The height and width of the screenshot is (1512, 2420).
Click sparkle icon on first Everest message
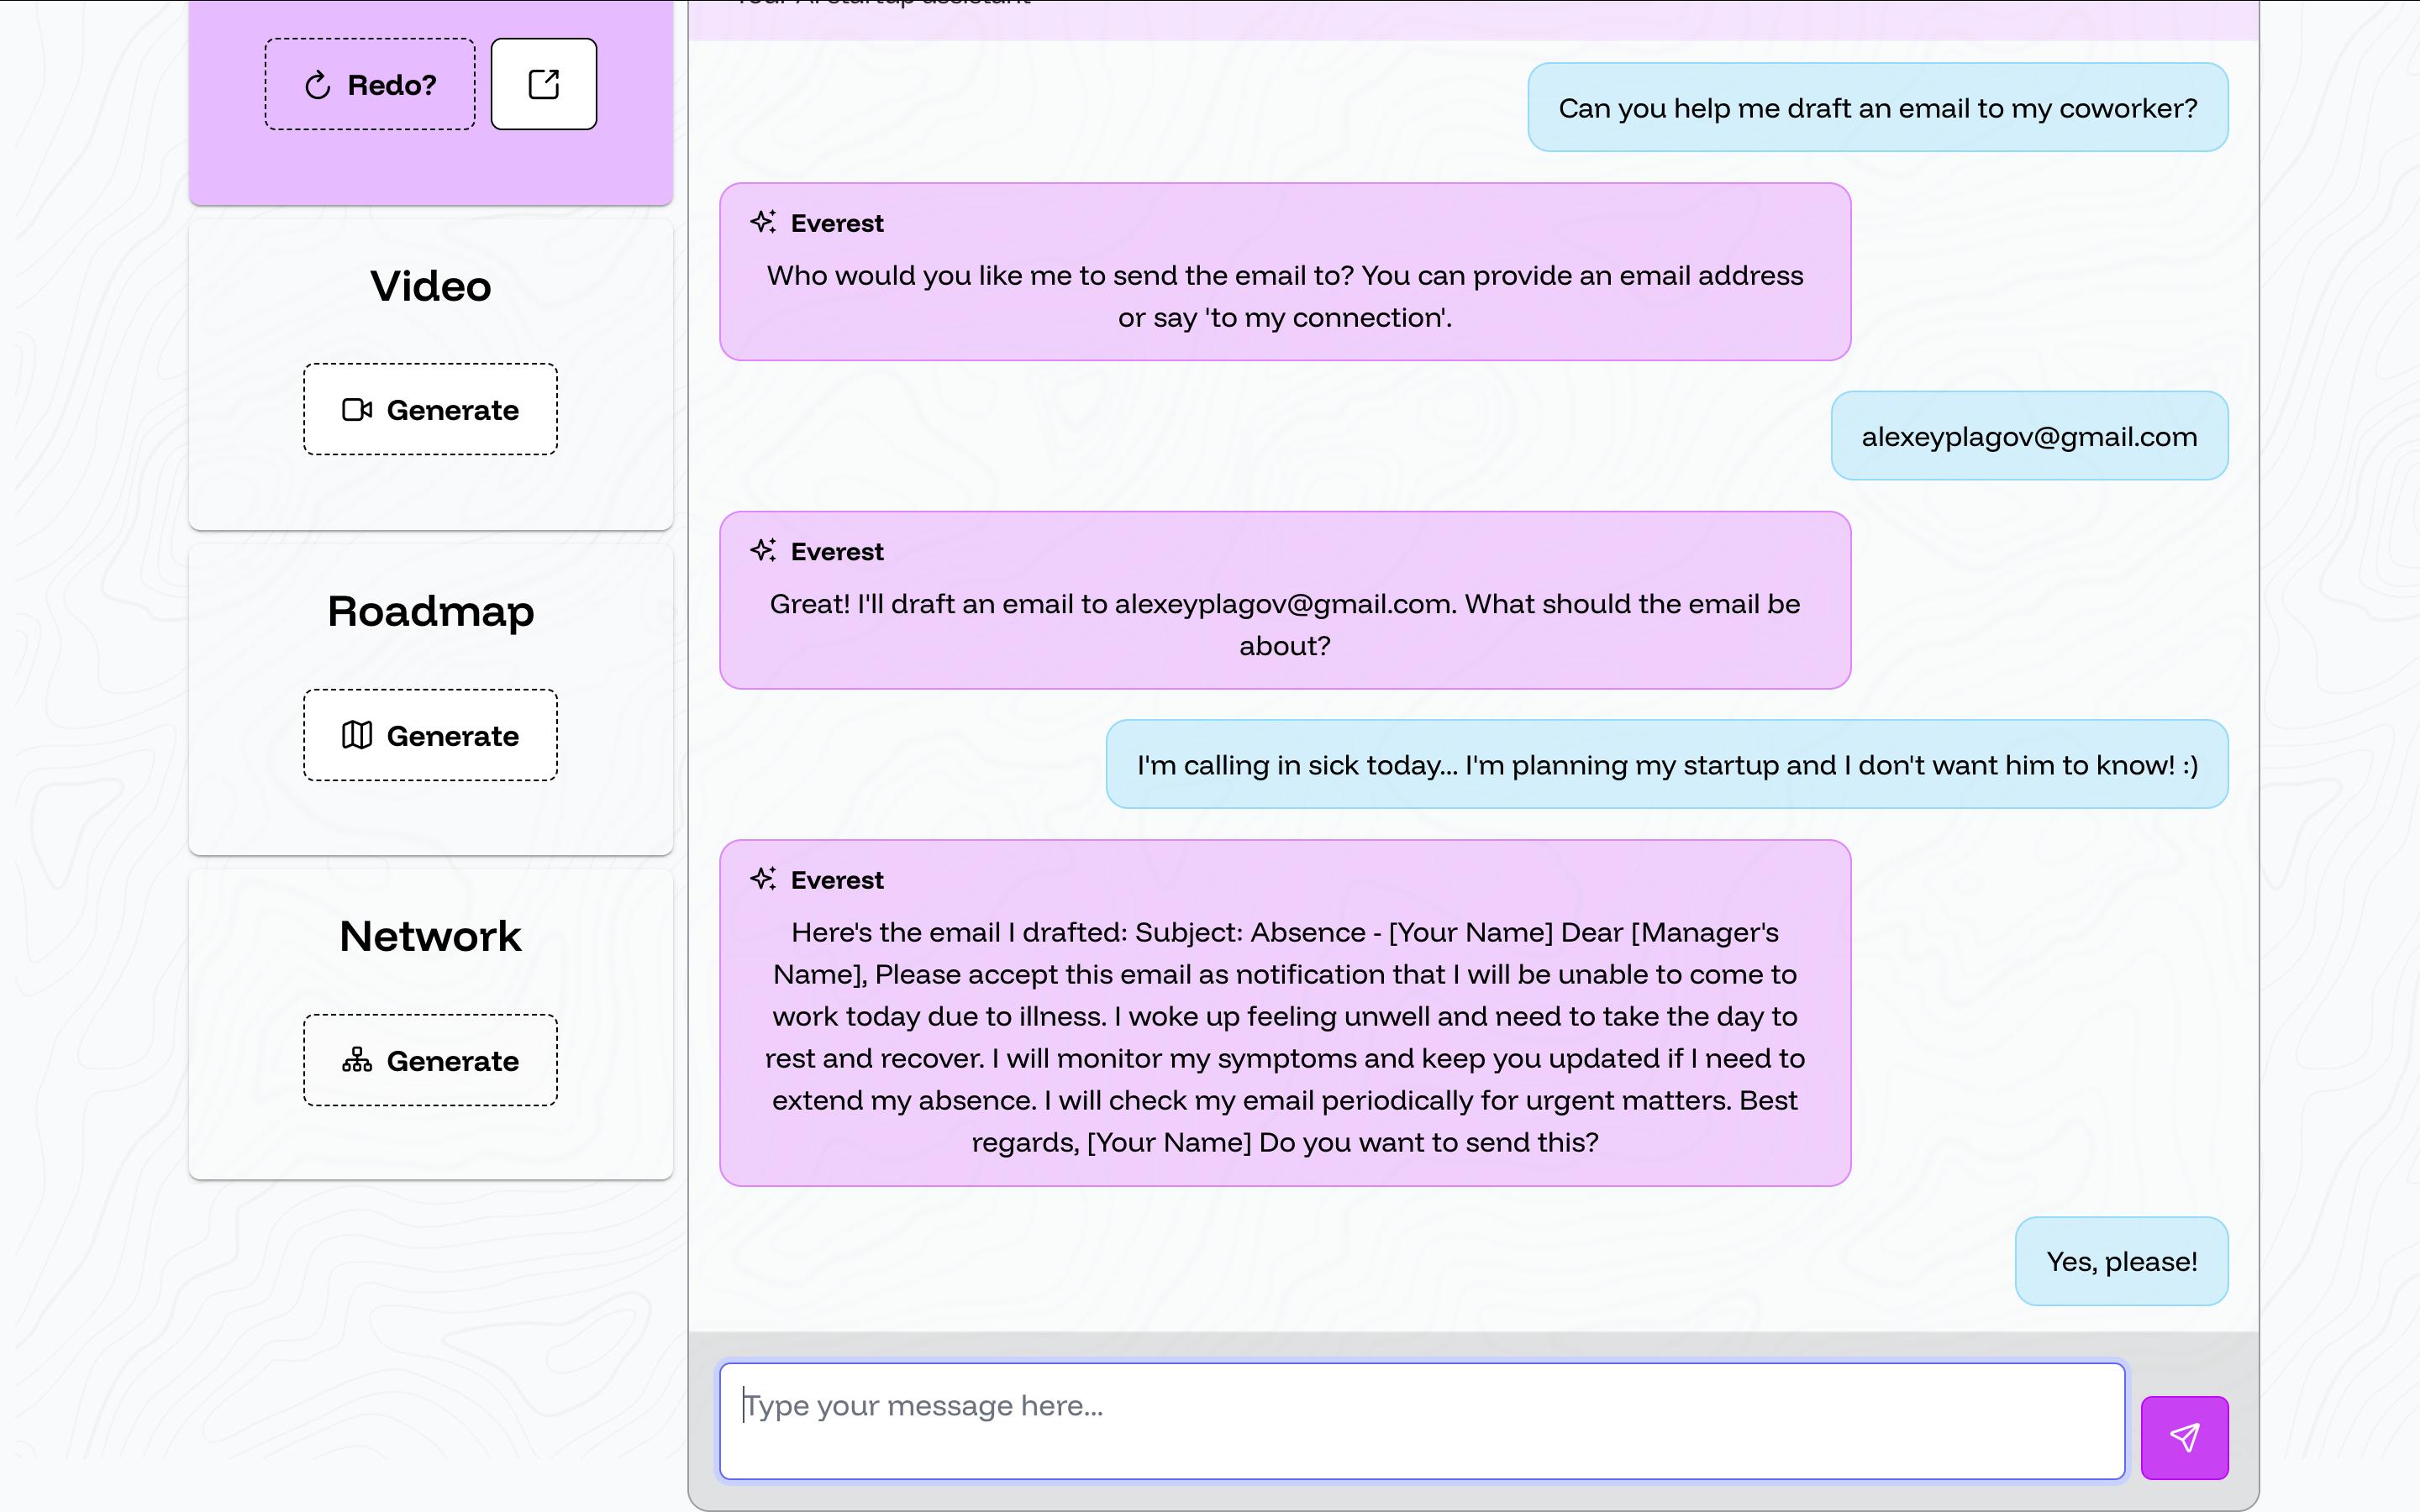[763, 222]
